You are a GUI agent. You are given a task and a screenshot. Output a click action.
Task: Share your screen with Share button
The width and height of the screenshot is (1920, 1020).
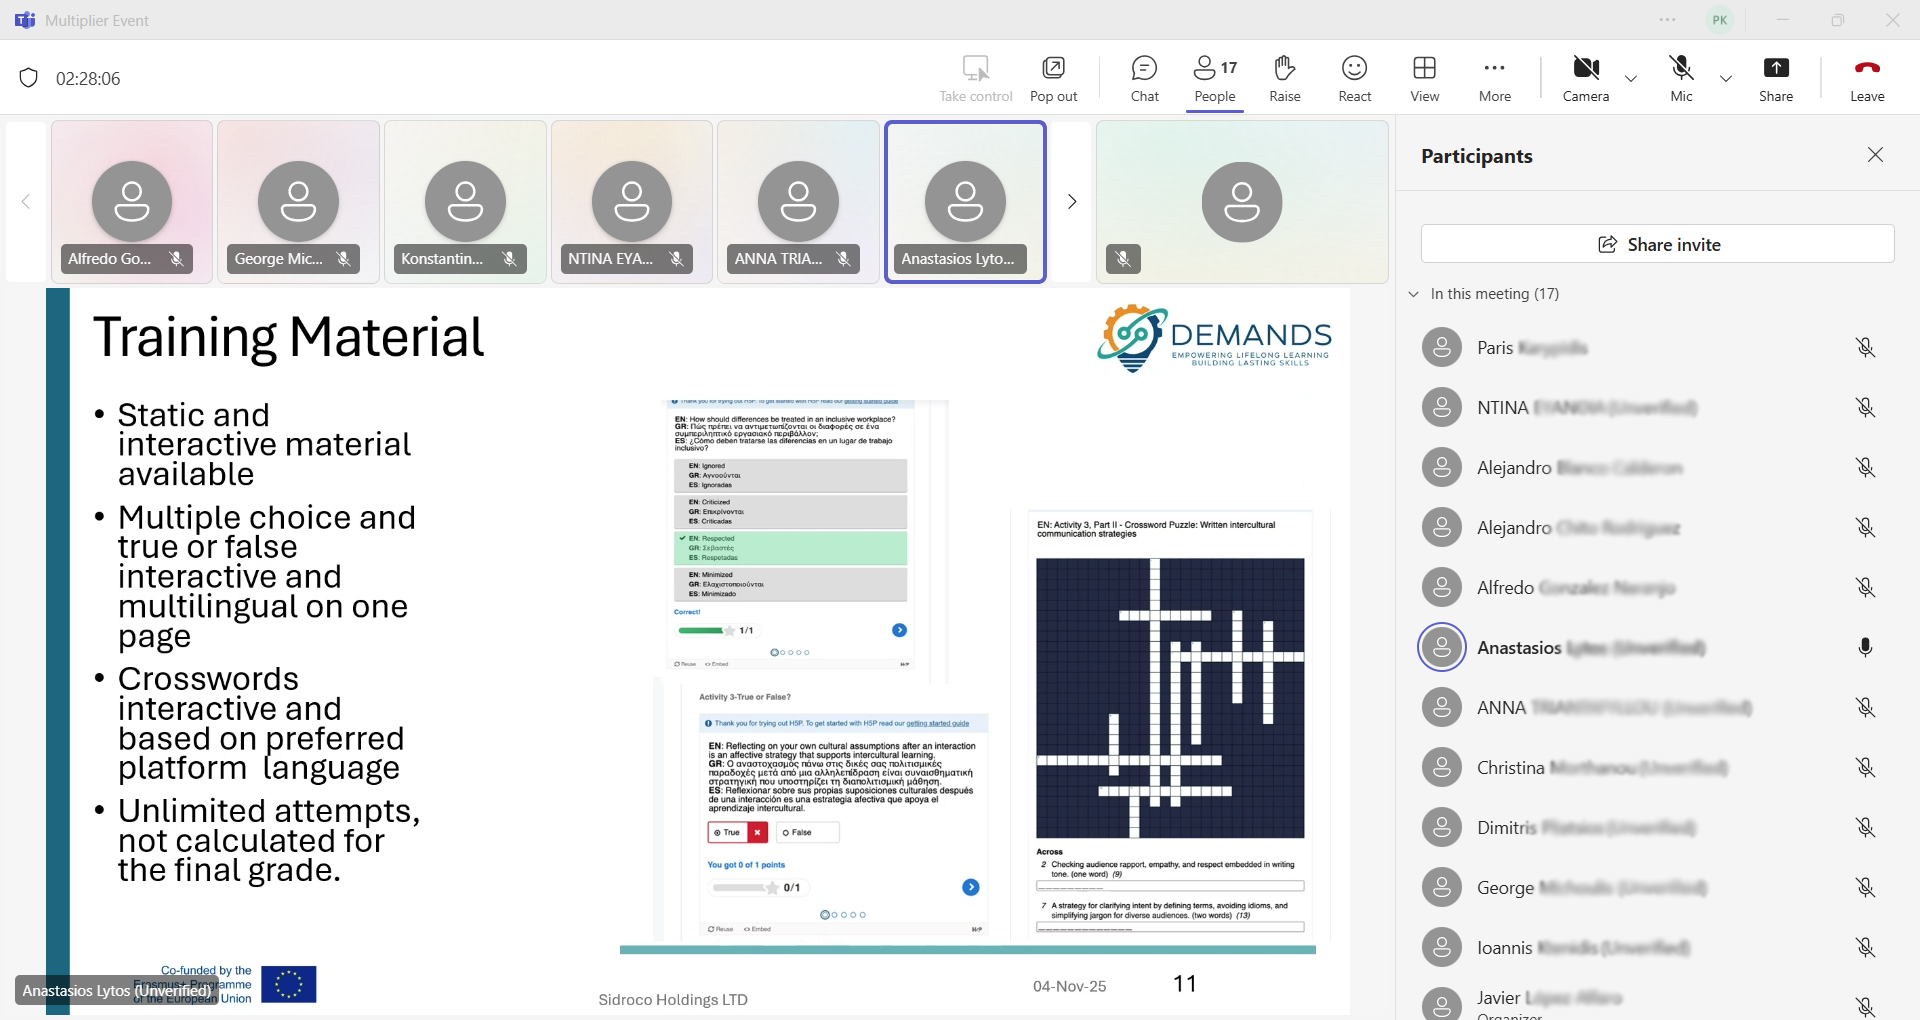coord(1775,78)
